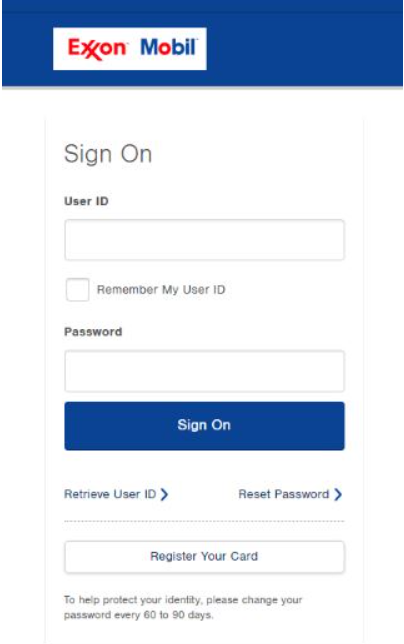The width and height of the screenshot is (404, 644).
Task: Tick the Remember My User ID checkbox
Action: (x=78, y=290)
